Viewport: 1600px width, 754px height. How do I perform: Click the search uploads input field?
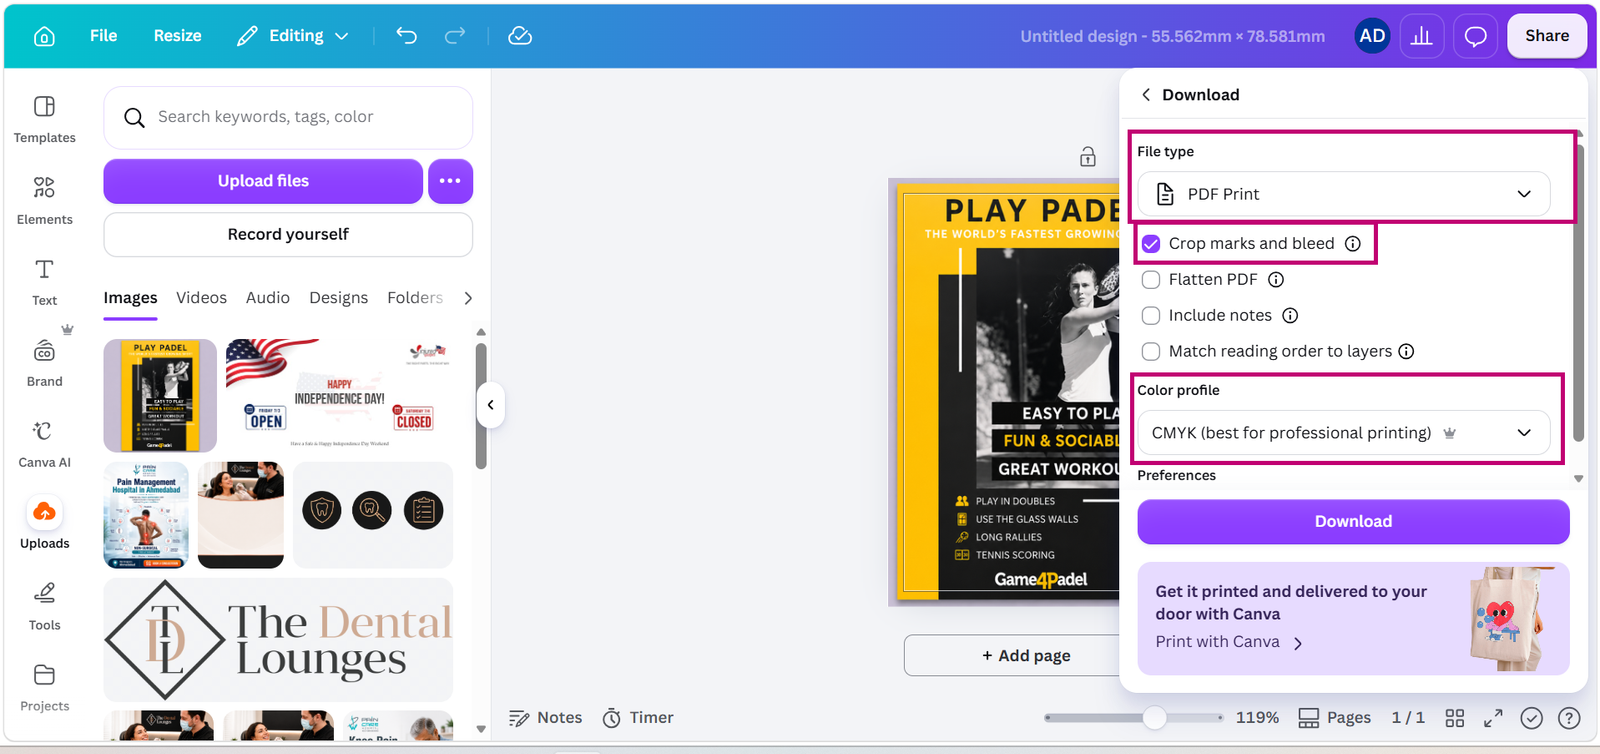(x=288, y=117)
